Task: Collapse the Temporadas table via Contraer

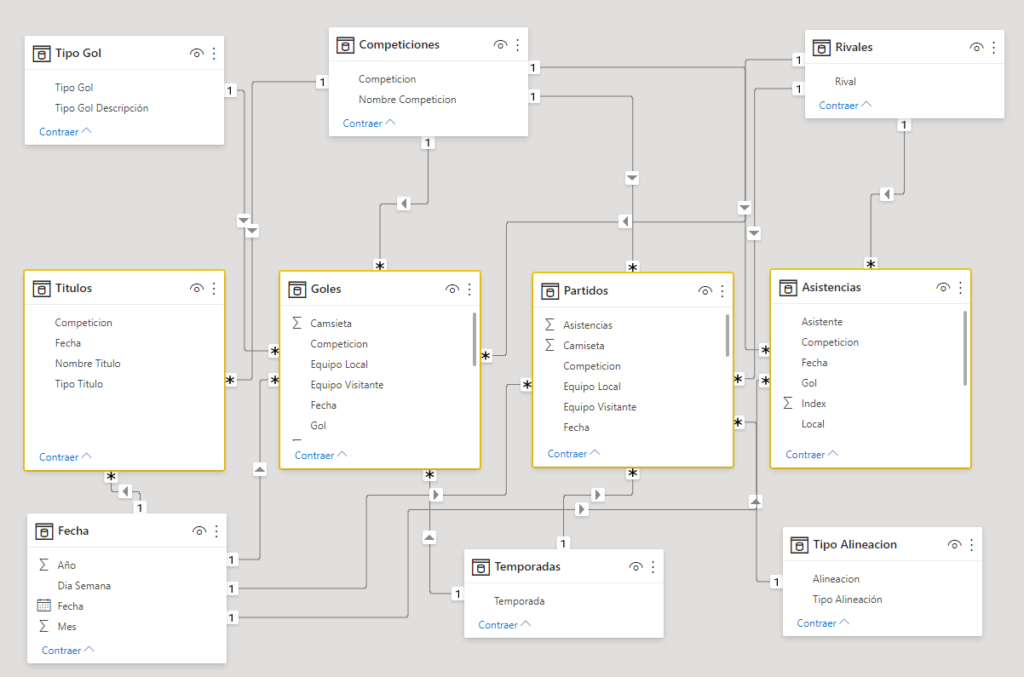Action: (x=504, y=625)
